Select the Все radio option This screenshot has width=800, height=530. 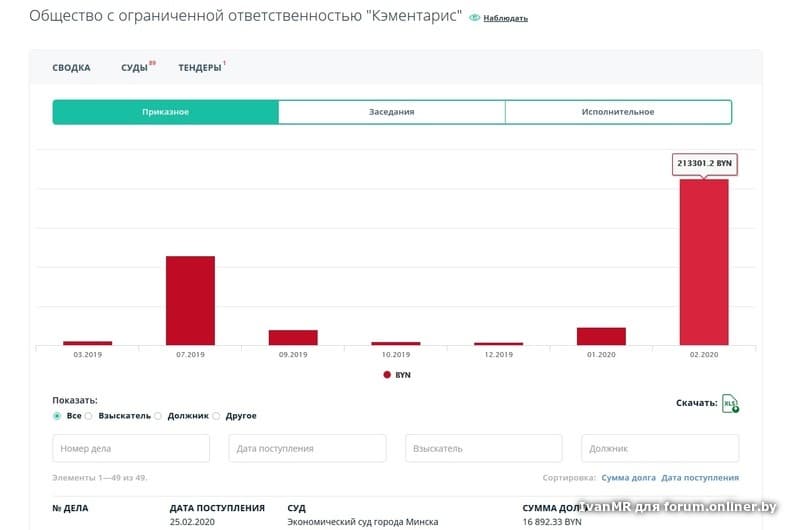57,416
